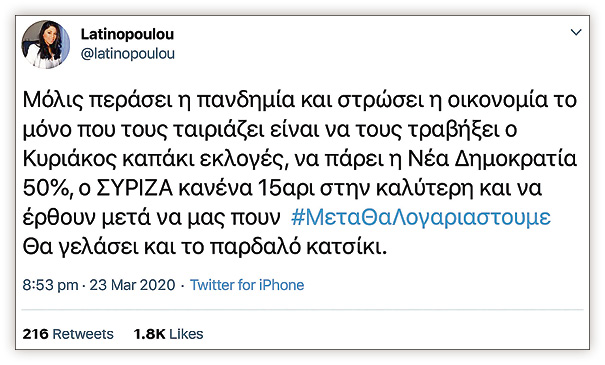The width and height of the screenshot is (605, 365).
Task: Click the tweet's first line starting Μόλις περάσει
Action: pos(300,100)
